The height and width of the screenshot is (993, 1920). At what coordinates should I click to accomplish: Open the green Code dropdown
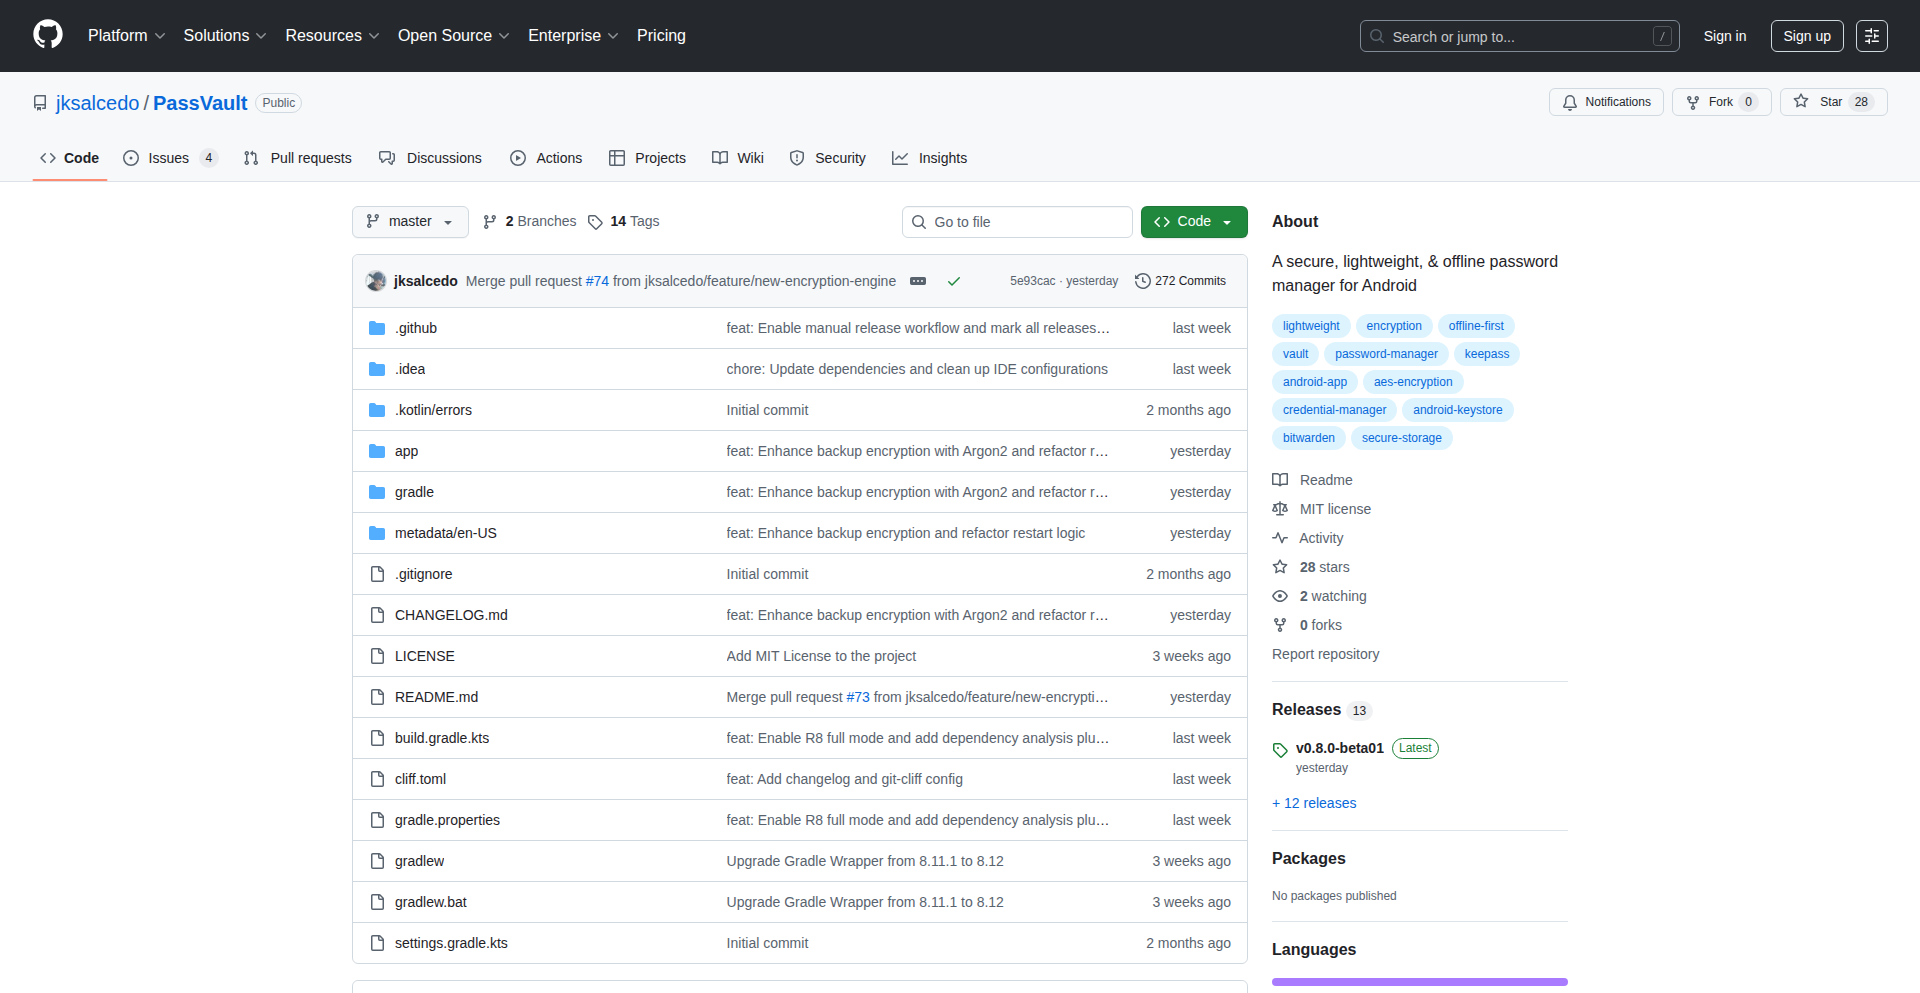click(1193, 221)
